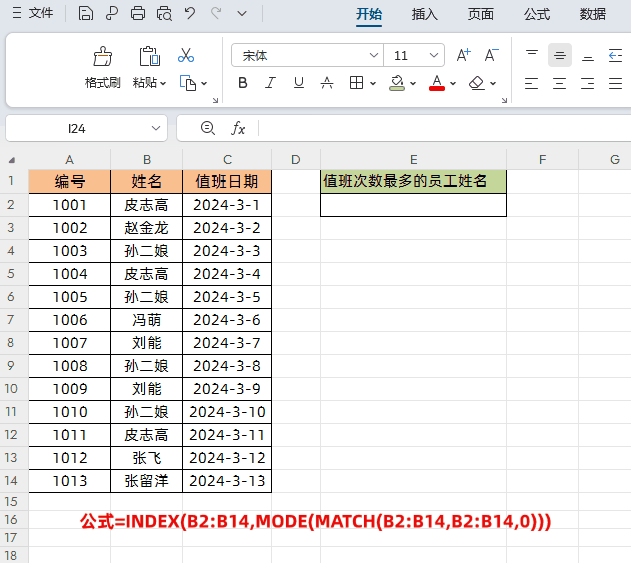The image size is (631, 563).
Task: Click the Save icon in quick access toolbar
Action: [86, 13]
